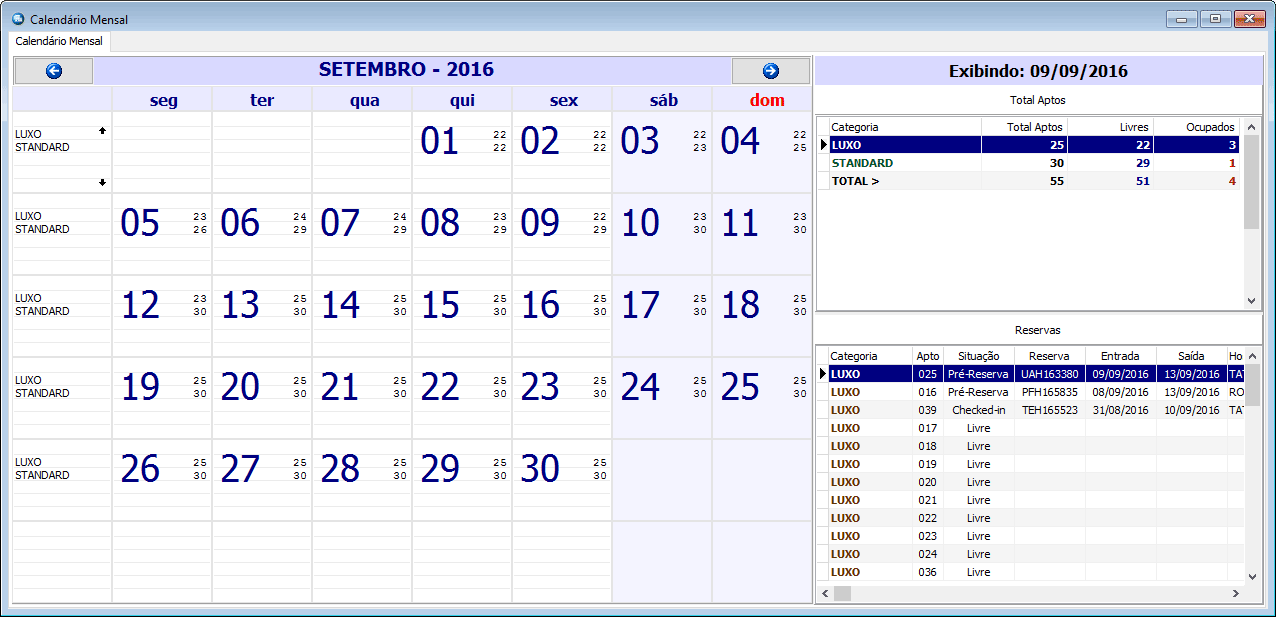Click the scroll-down arrow of Total Aptos table
The image size is (1276, 617).
tap(1251, 301)
